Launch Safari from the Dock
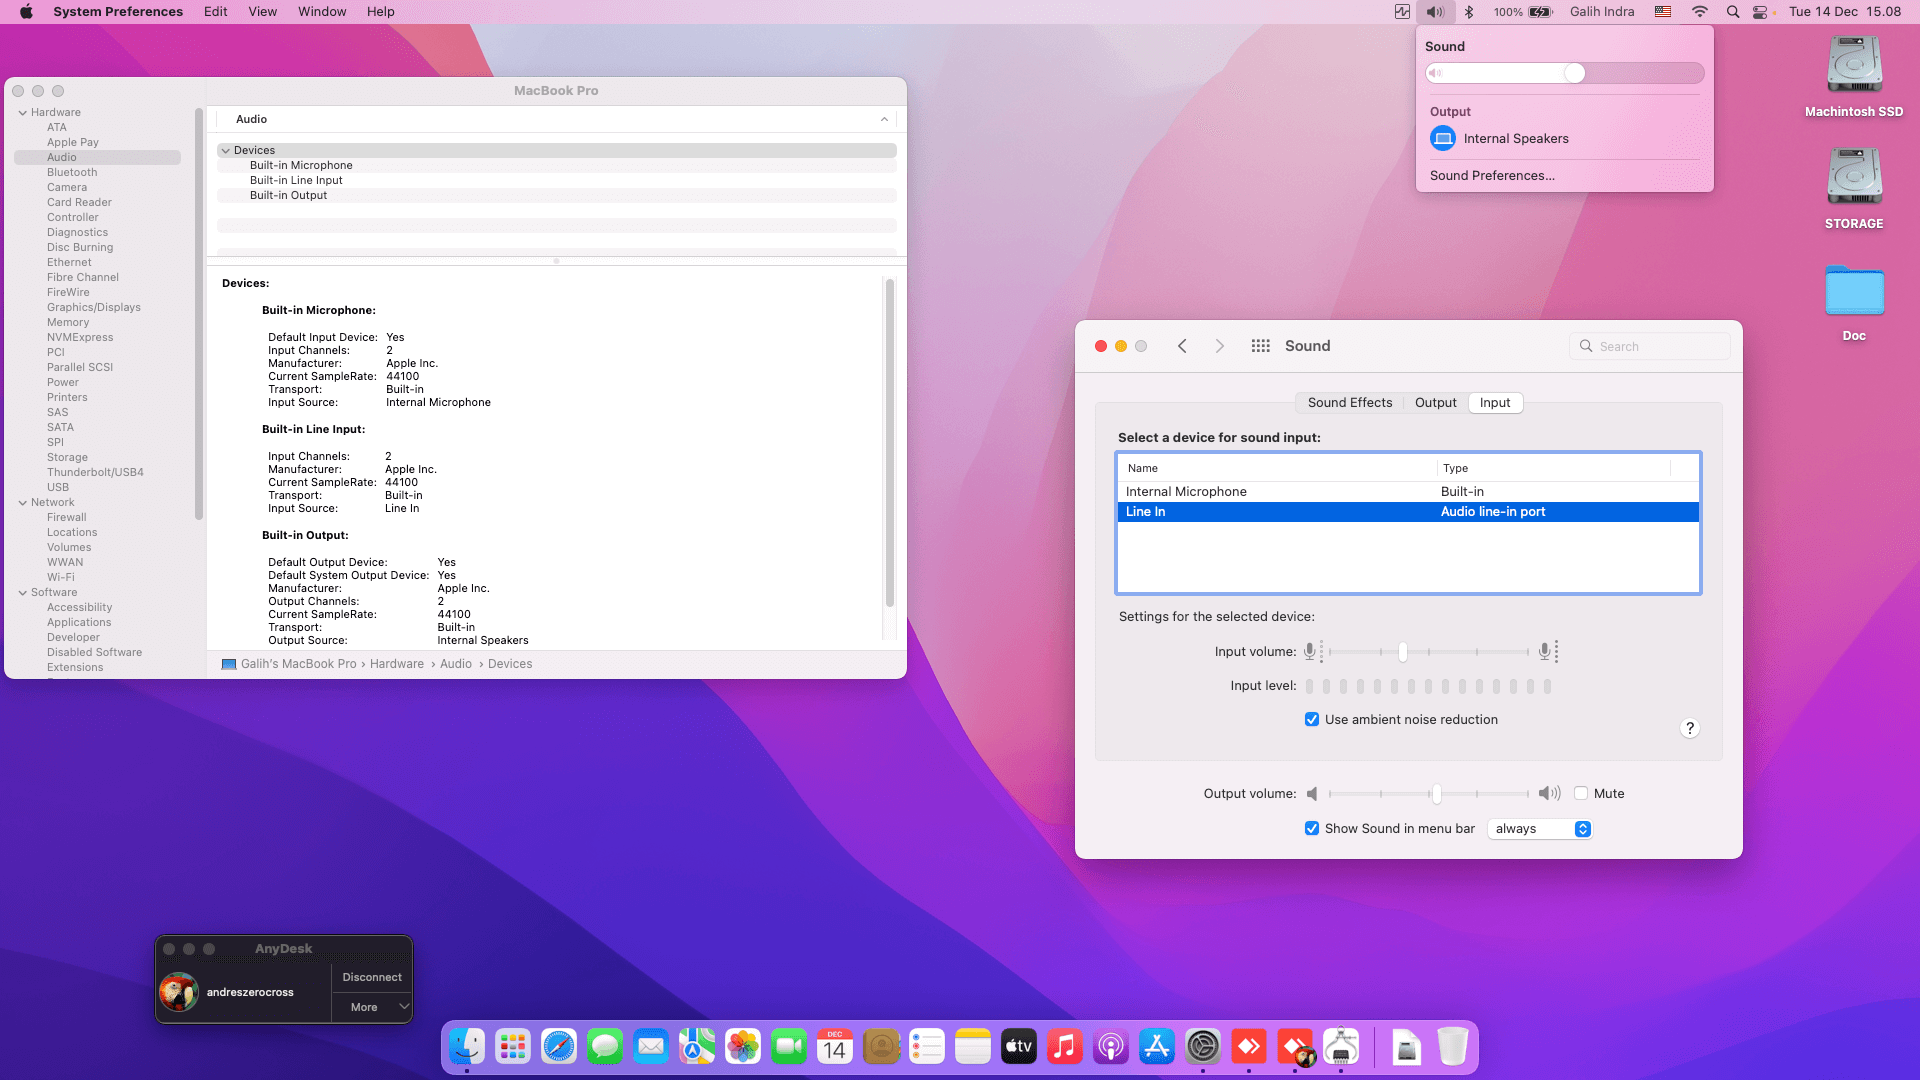The height and width of the screenshot is (1080, 1920). coord(559,1046)
